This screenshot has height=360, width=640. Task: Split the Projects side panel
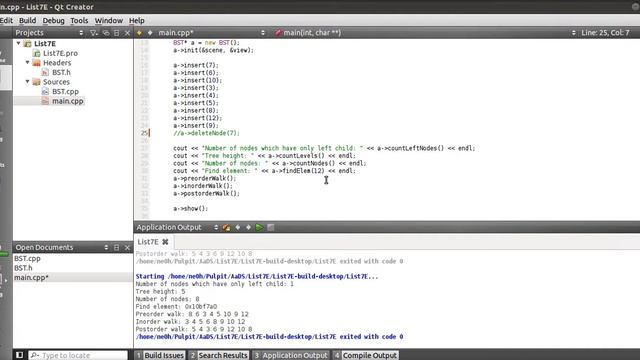(x=117, y=33)
